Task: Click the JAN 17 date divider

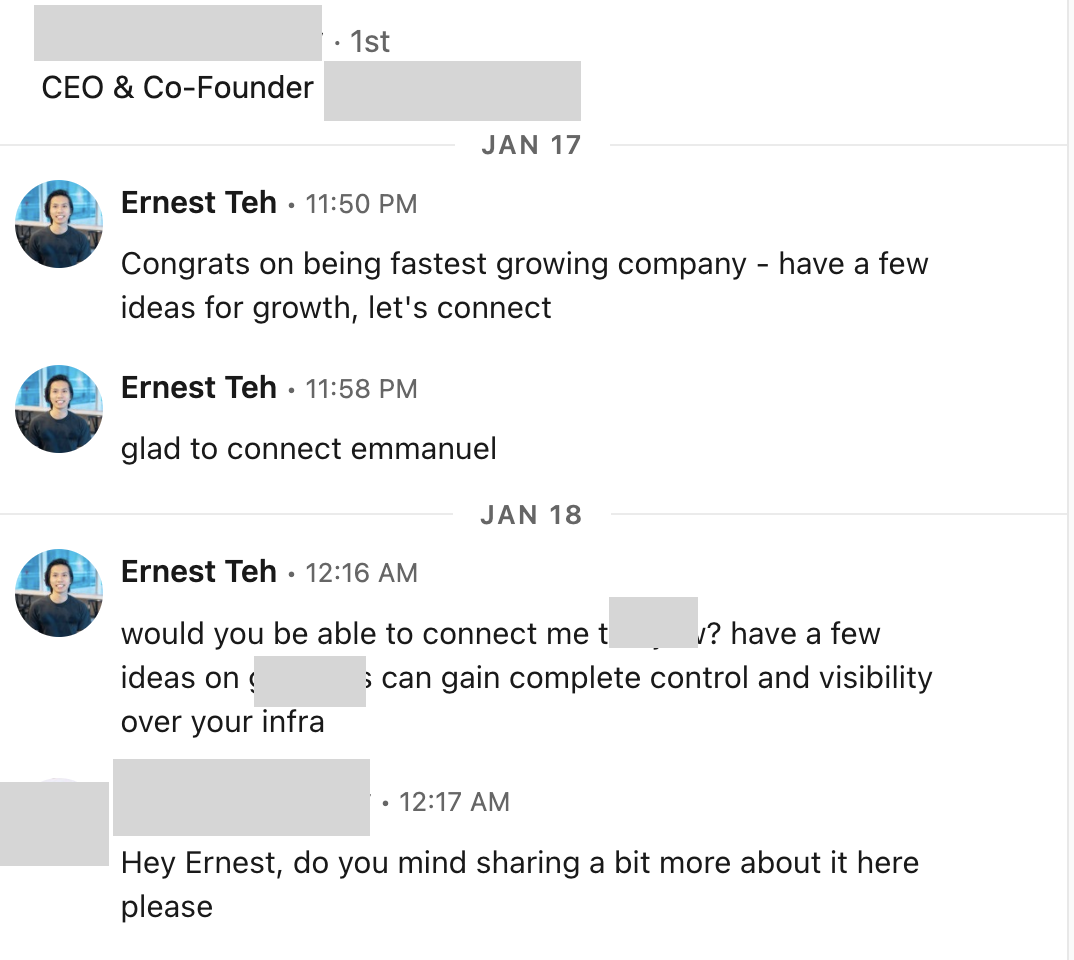Action: pyautogui.click(x=529, y=145)
